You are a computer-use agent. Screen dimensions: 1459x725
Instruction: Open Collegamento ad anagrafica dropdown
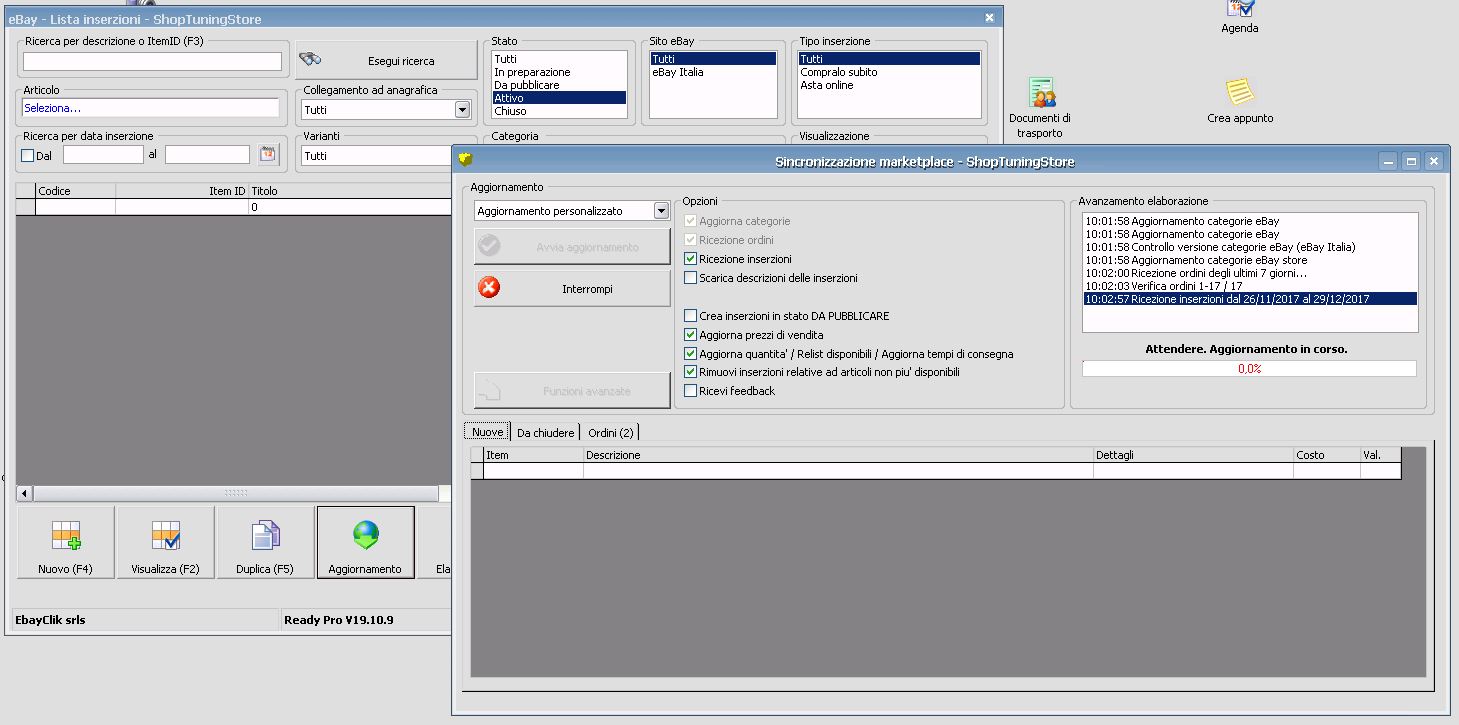(x=461, y=110)
